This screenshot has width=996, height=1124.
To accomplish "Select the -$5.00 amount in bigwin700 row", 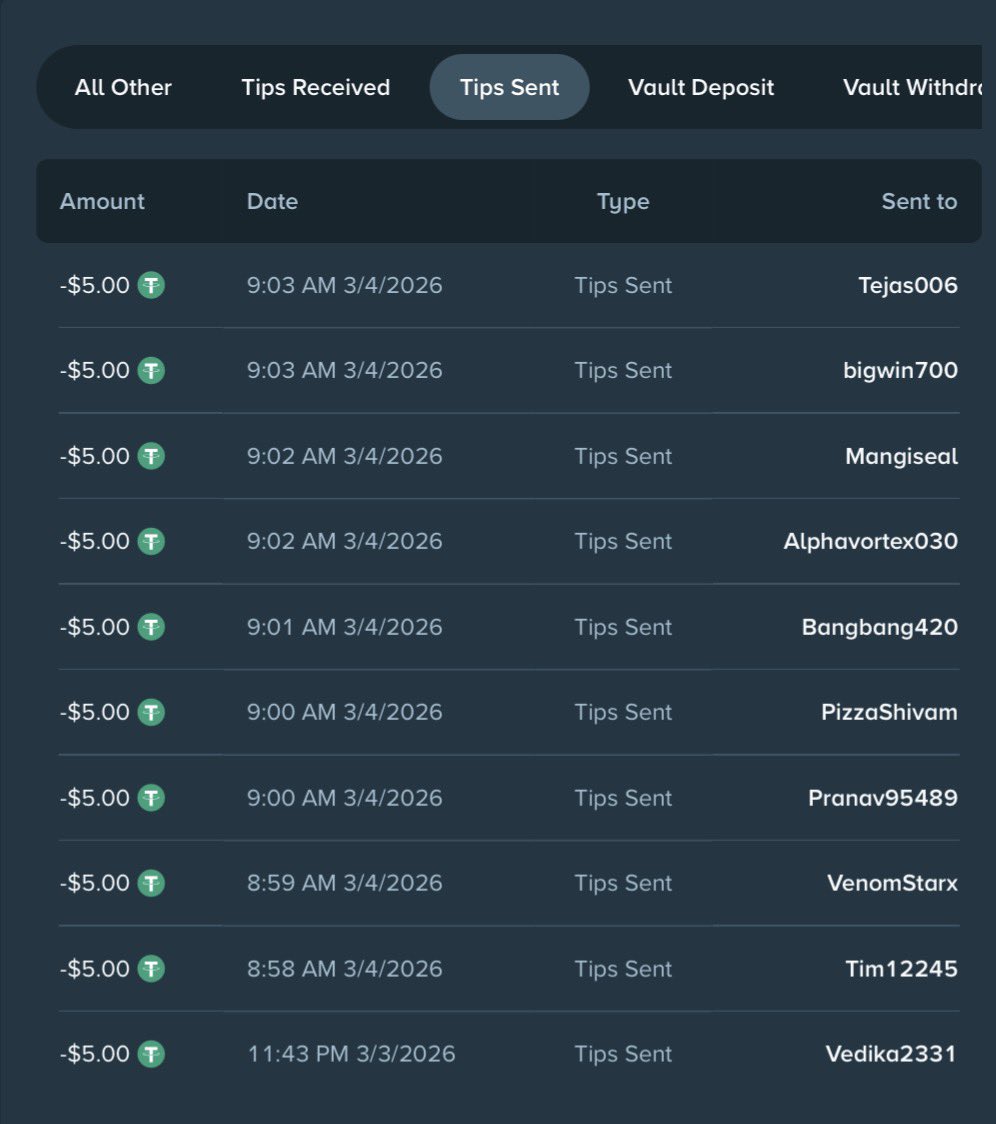I will coord(95,371).
